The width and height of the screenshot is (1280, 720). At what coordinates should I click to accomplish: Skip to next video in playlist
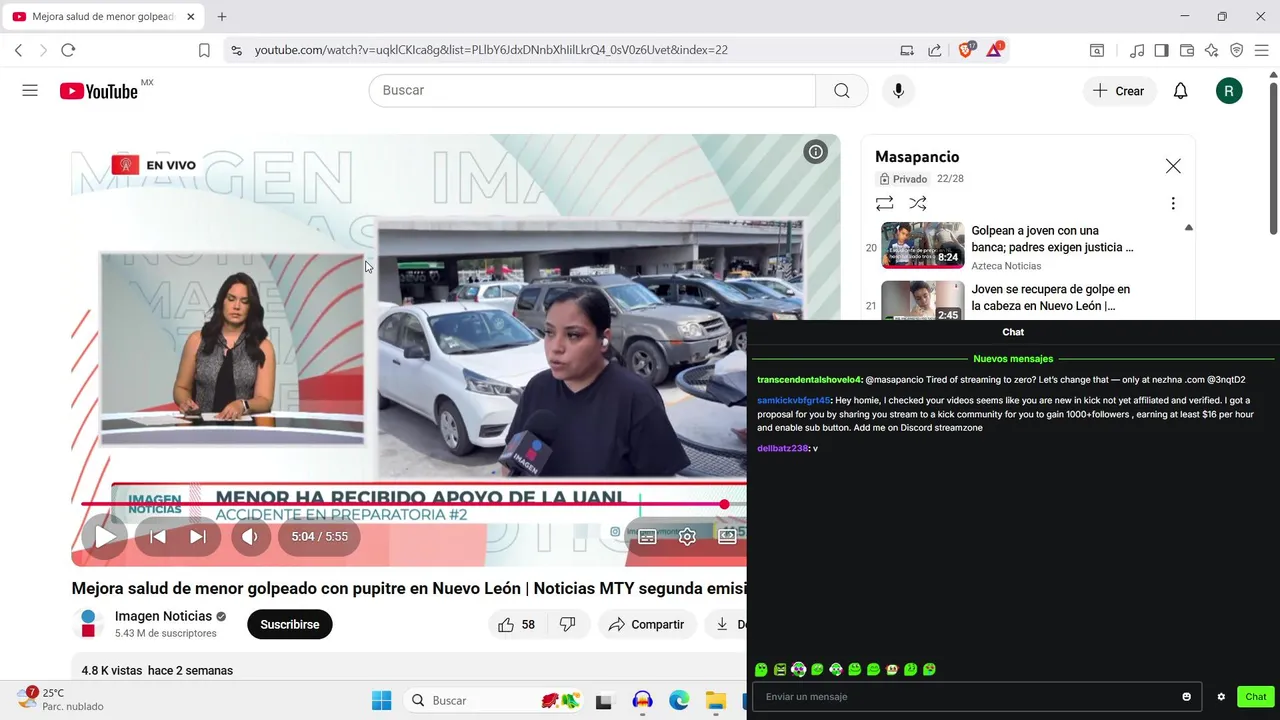point(198,537)
